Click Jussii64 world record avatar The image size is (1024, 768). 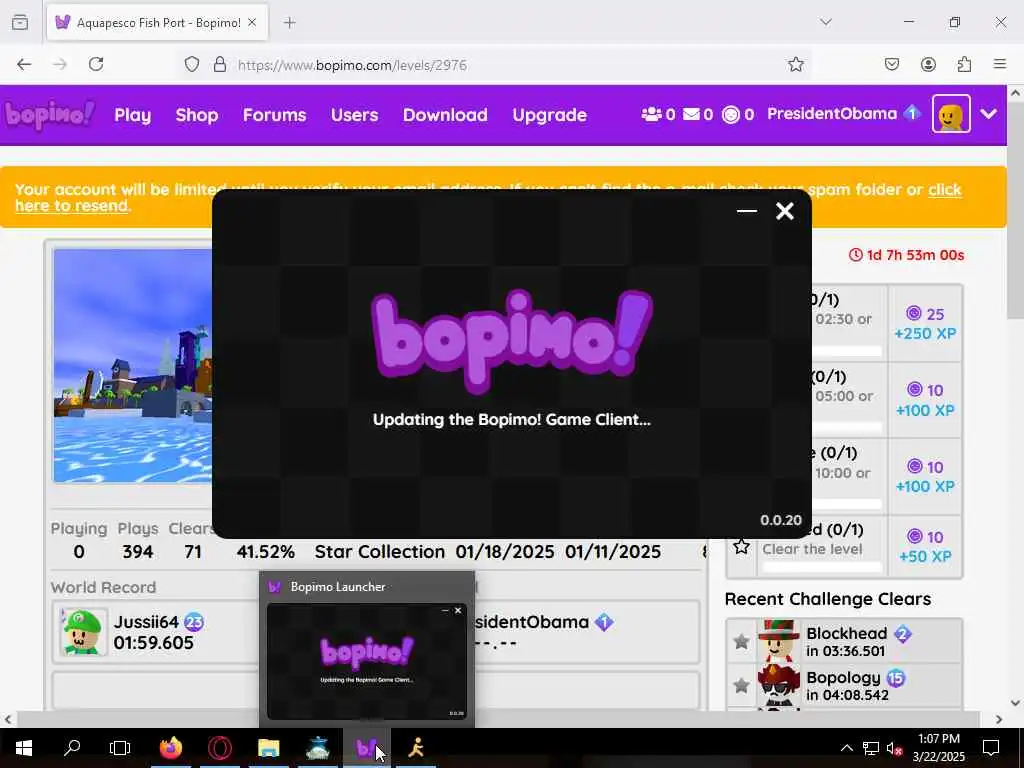point(83,632)
